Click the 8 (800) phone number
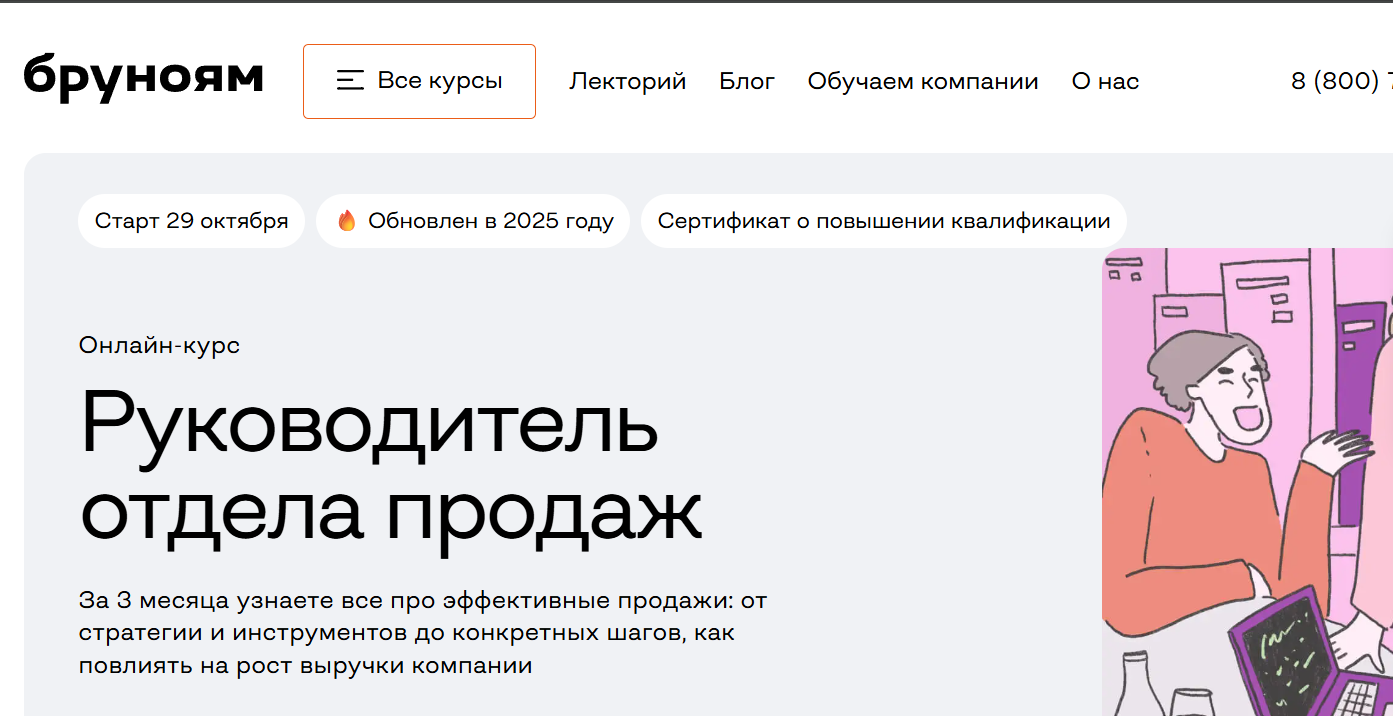 point(1340,81)
